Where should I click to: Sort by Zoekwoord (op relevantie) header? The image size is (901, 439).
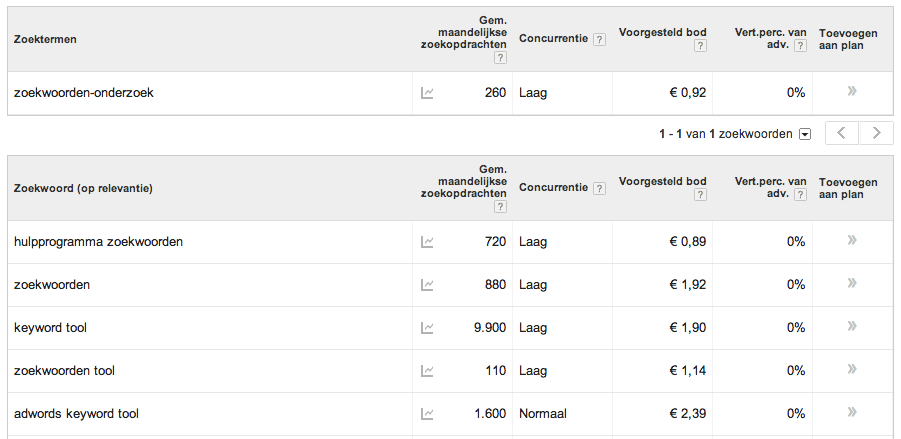pyautogui.click(x=83, y=188)
